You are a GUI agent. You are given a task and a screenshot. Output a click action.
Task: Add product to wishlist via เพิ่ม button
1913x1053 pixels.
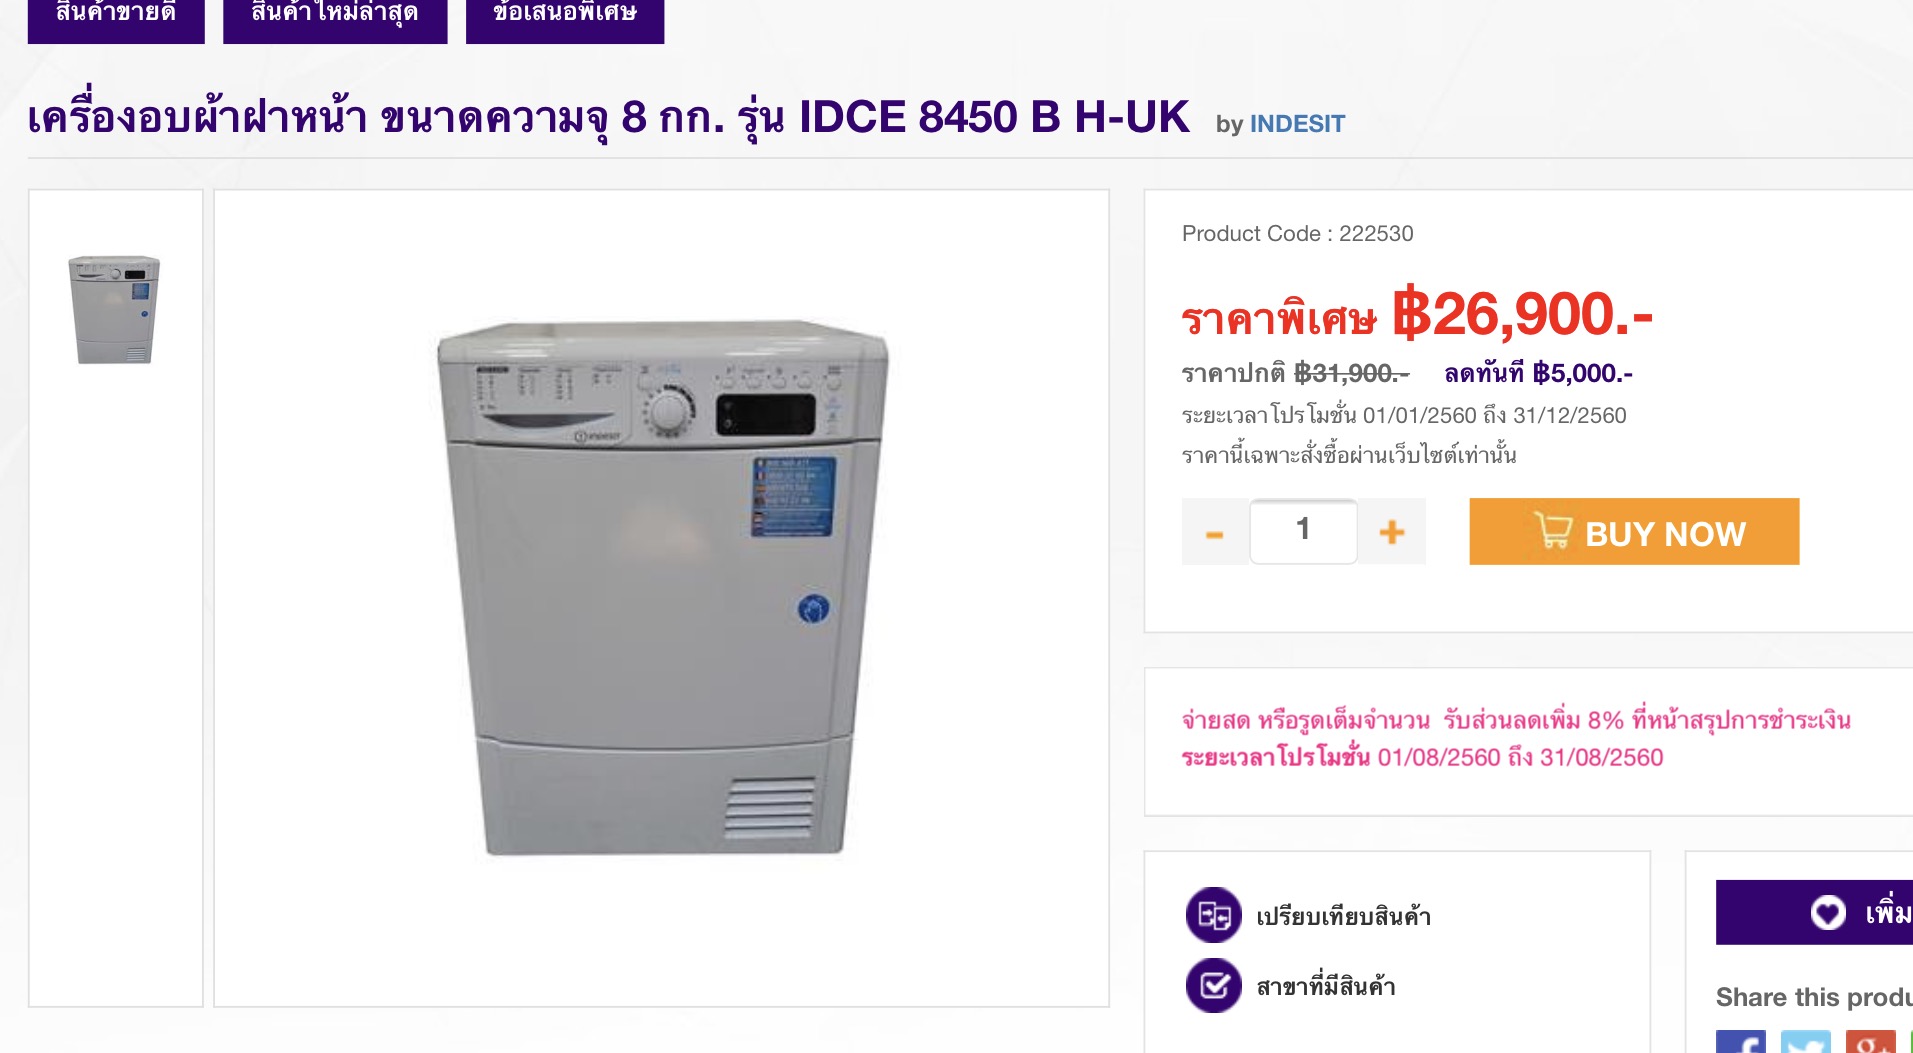(x=1814, y=912)
